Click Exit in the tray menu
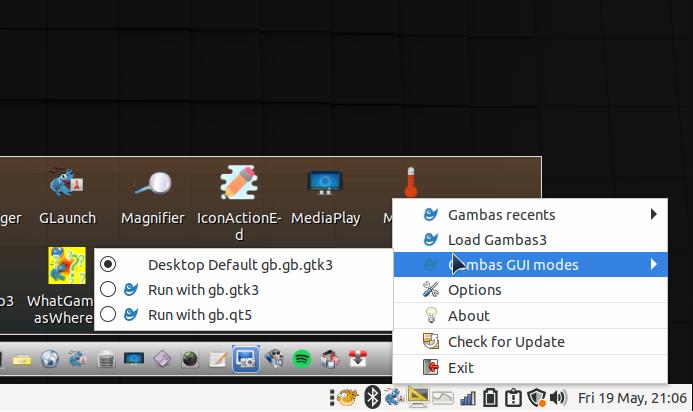693x412 pixels. (460, 368)
